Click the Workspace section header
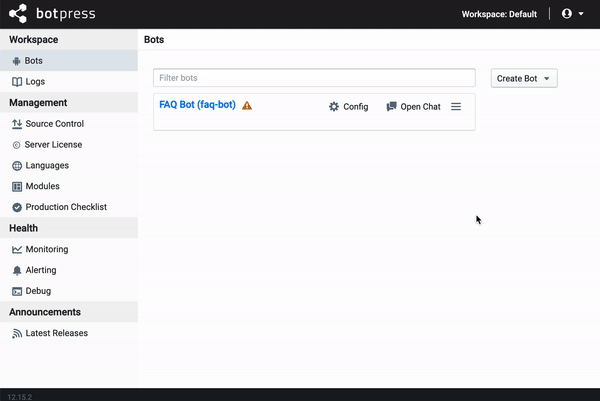The width and height of the screenshot is (600, 401). point(34,39)
